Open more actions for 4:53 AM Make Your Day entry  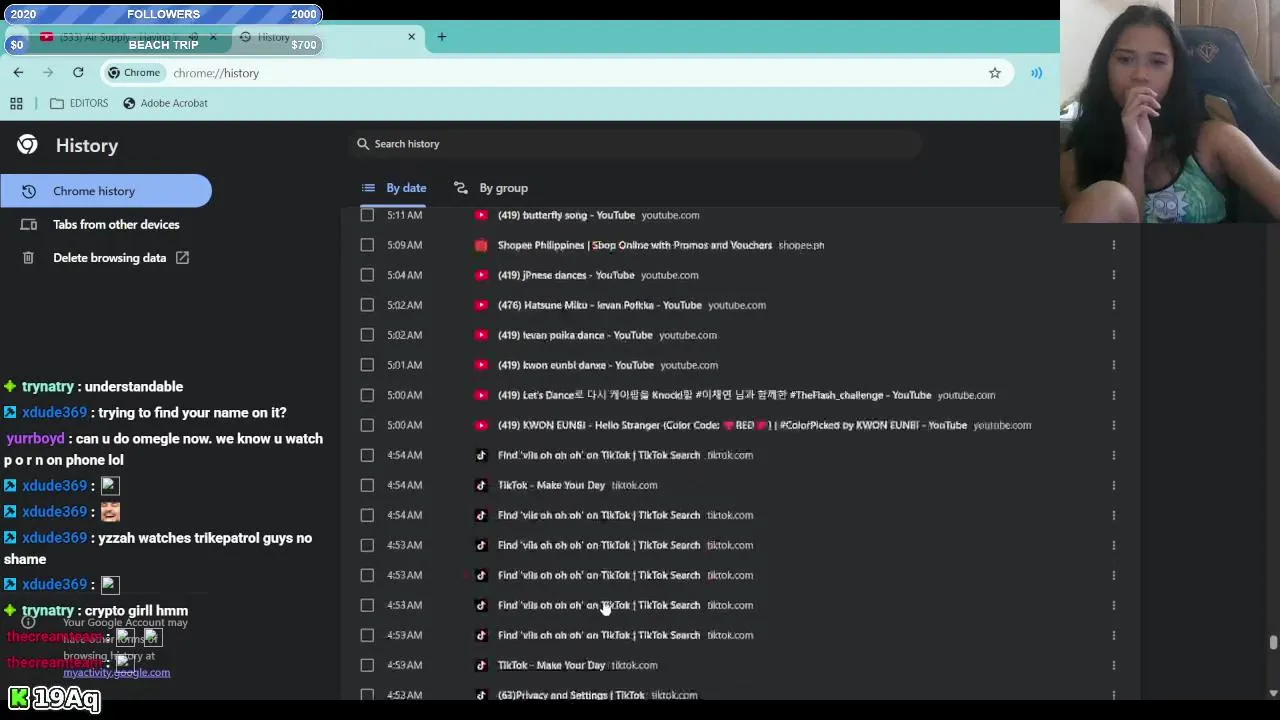click(1113, 665)
